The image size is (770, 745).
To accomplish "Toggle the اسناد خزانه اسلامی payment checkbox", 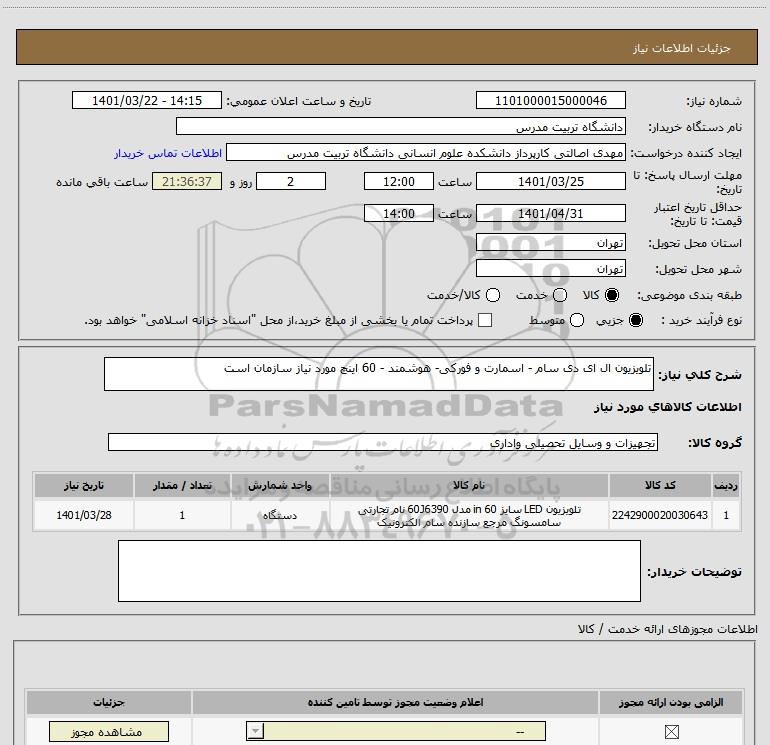I will coord(485,320).
